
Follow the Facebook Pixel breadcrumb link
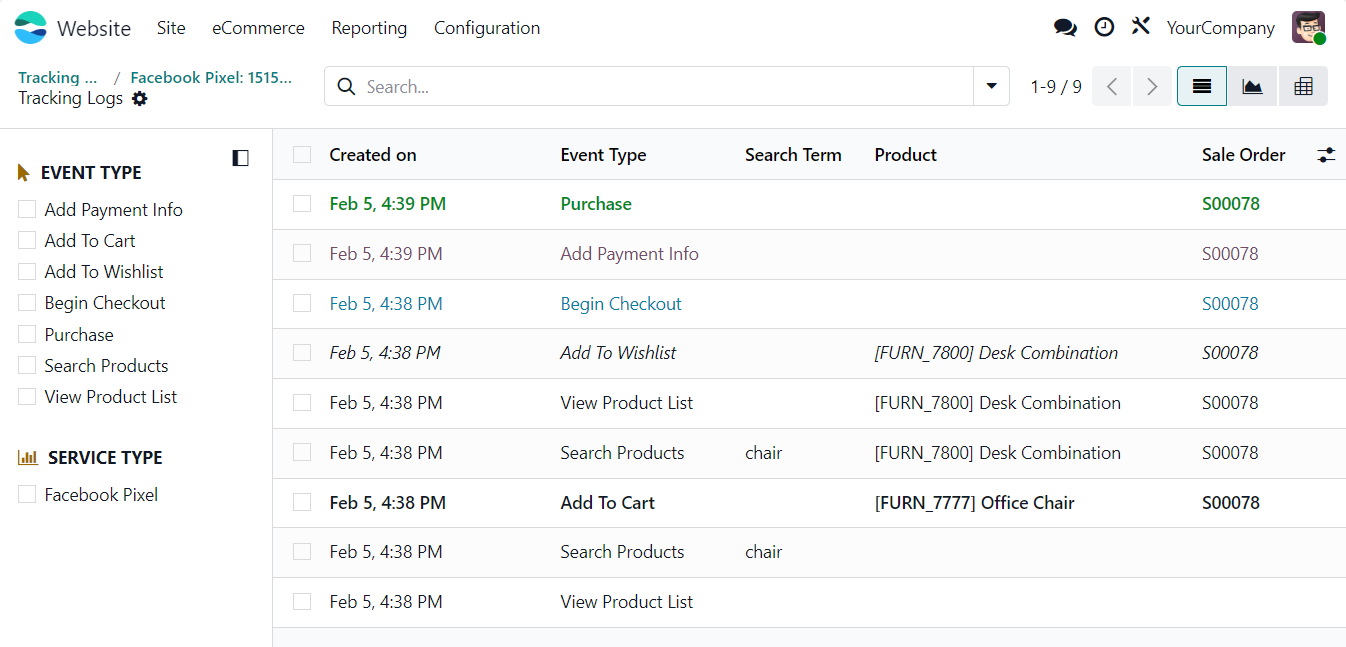point(211,77)
